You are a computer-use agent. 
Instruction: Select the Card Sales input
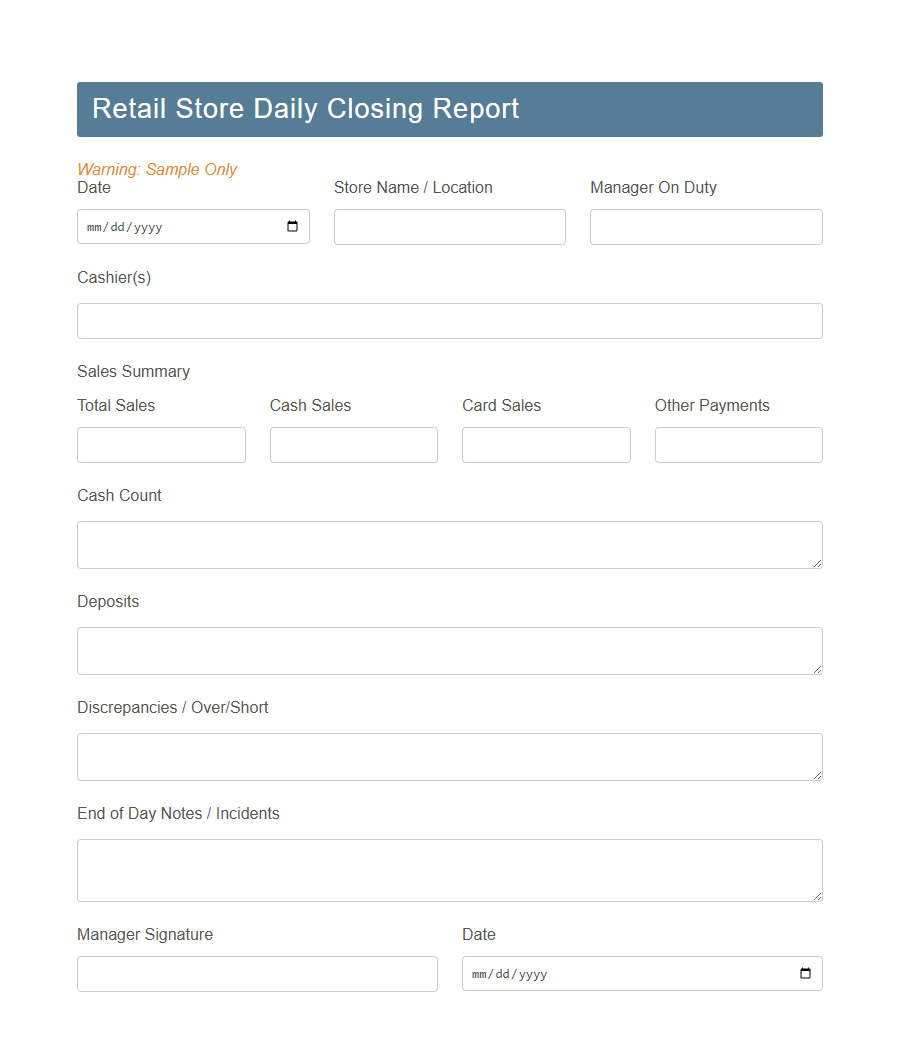546,444
